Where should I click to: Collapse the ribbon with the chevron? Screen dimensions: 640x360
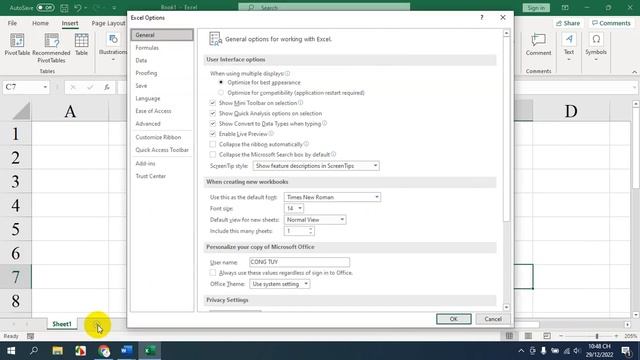[x=634, y=72]
